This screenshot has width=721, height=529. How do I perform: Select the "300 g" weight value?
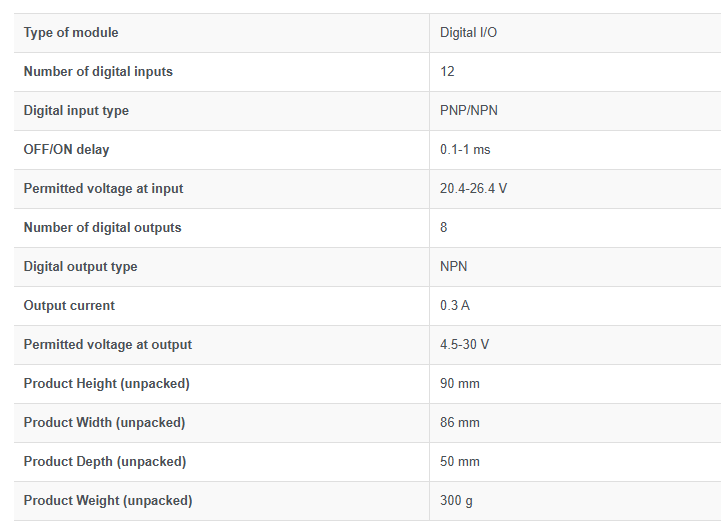456,501
